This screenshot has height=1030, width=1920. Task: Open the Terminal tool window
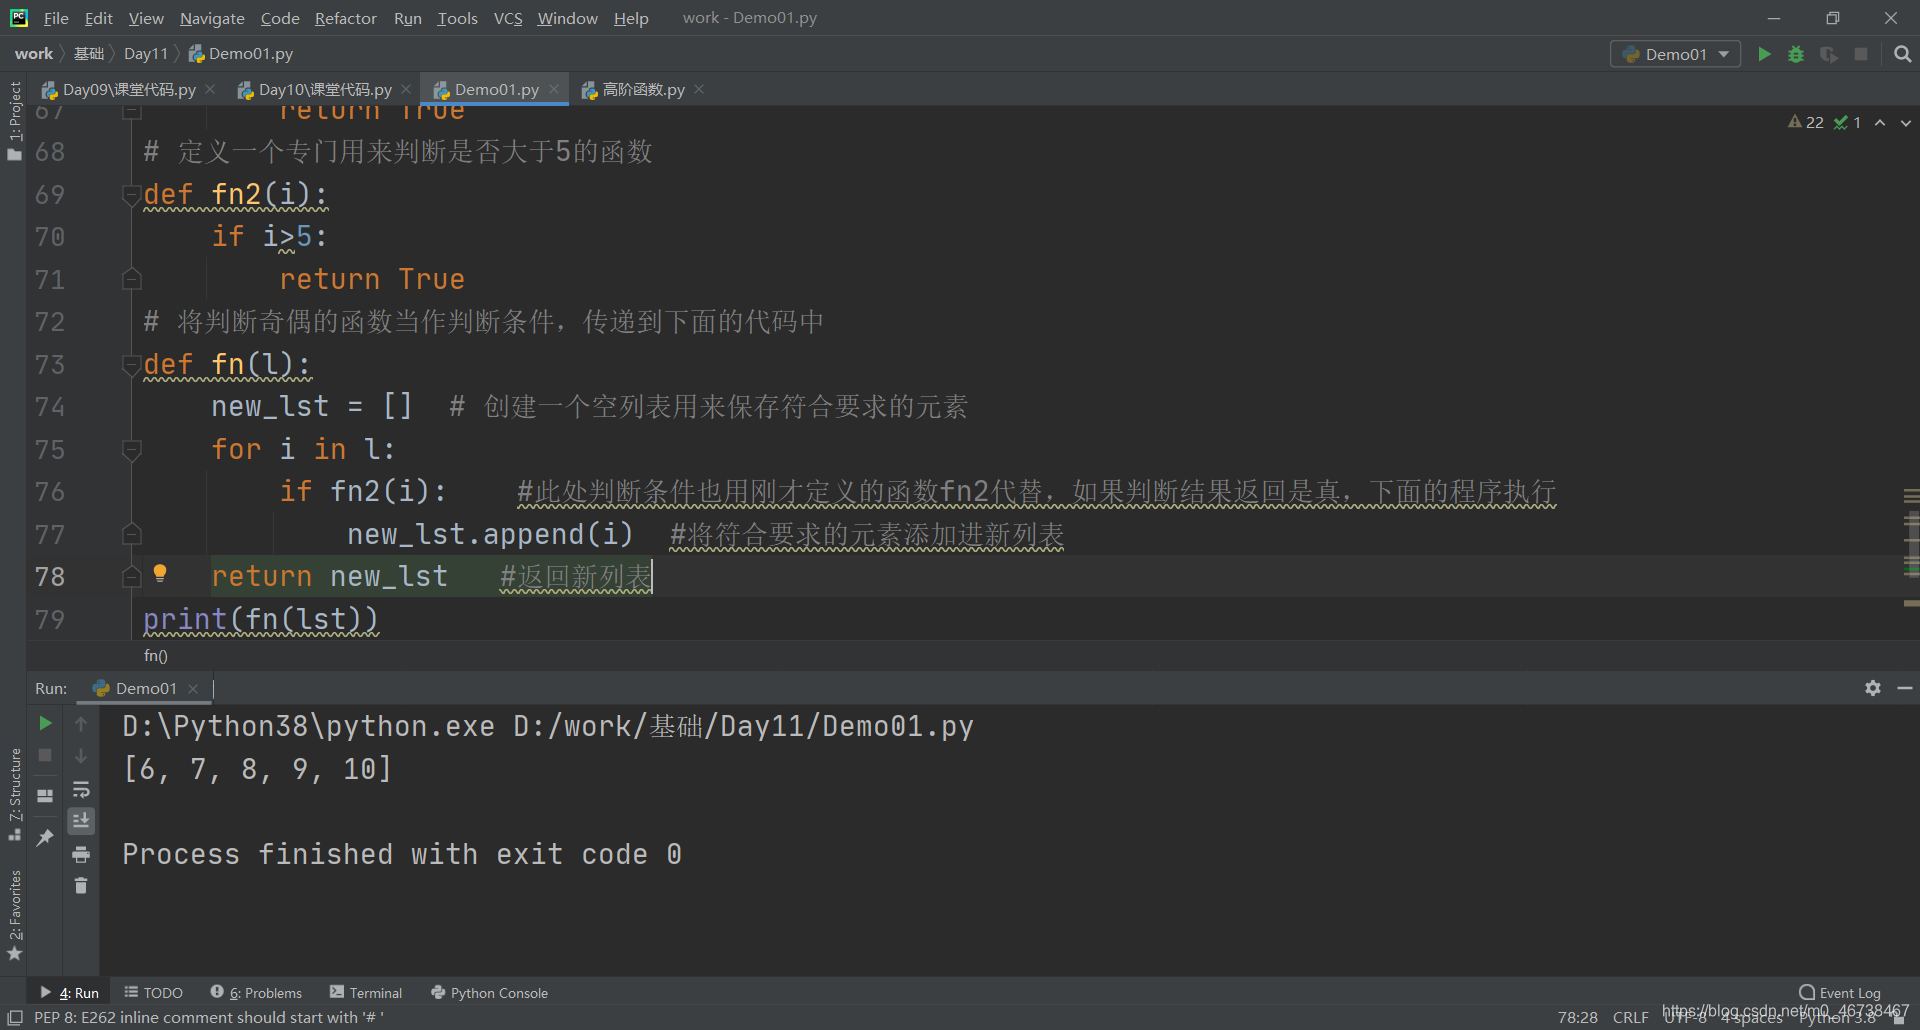tap(366, 992)
